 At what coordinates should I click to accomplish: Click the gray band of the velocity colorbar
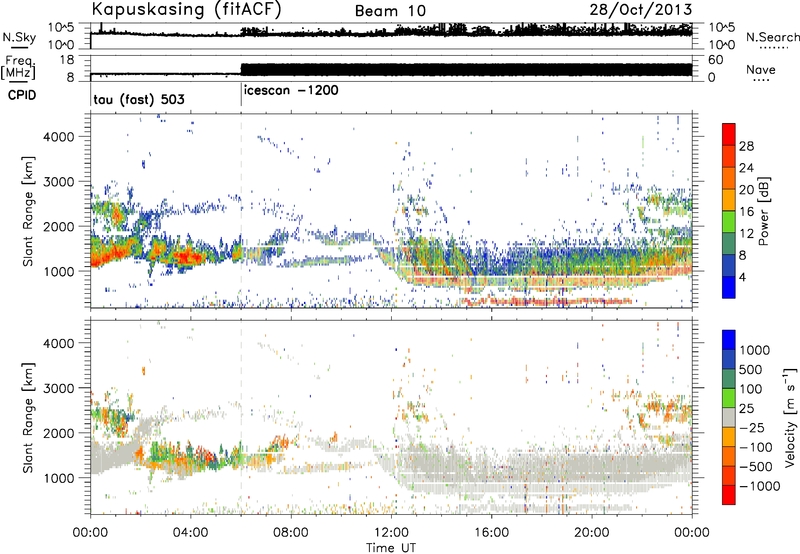point(729,417)
